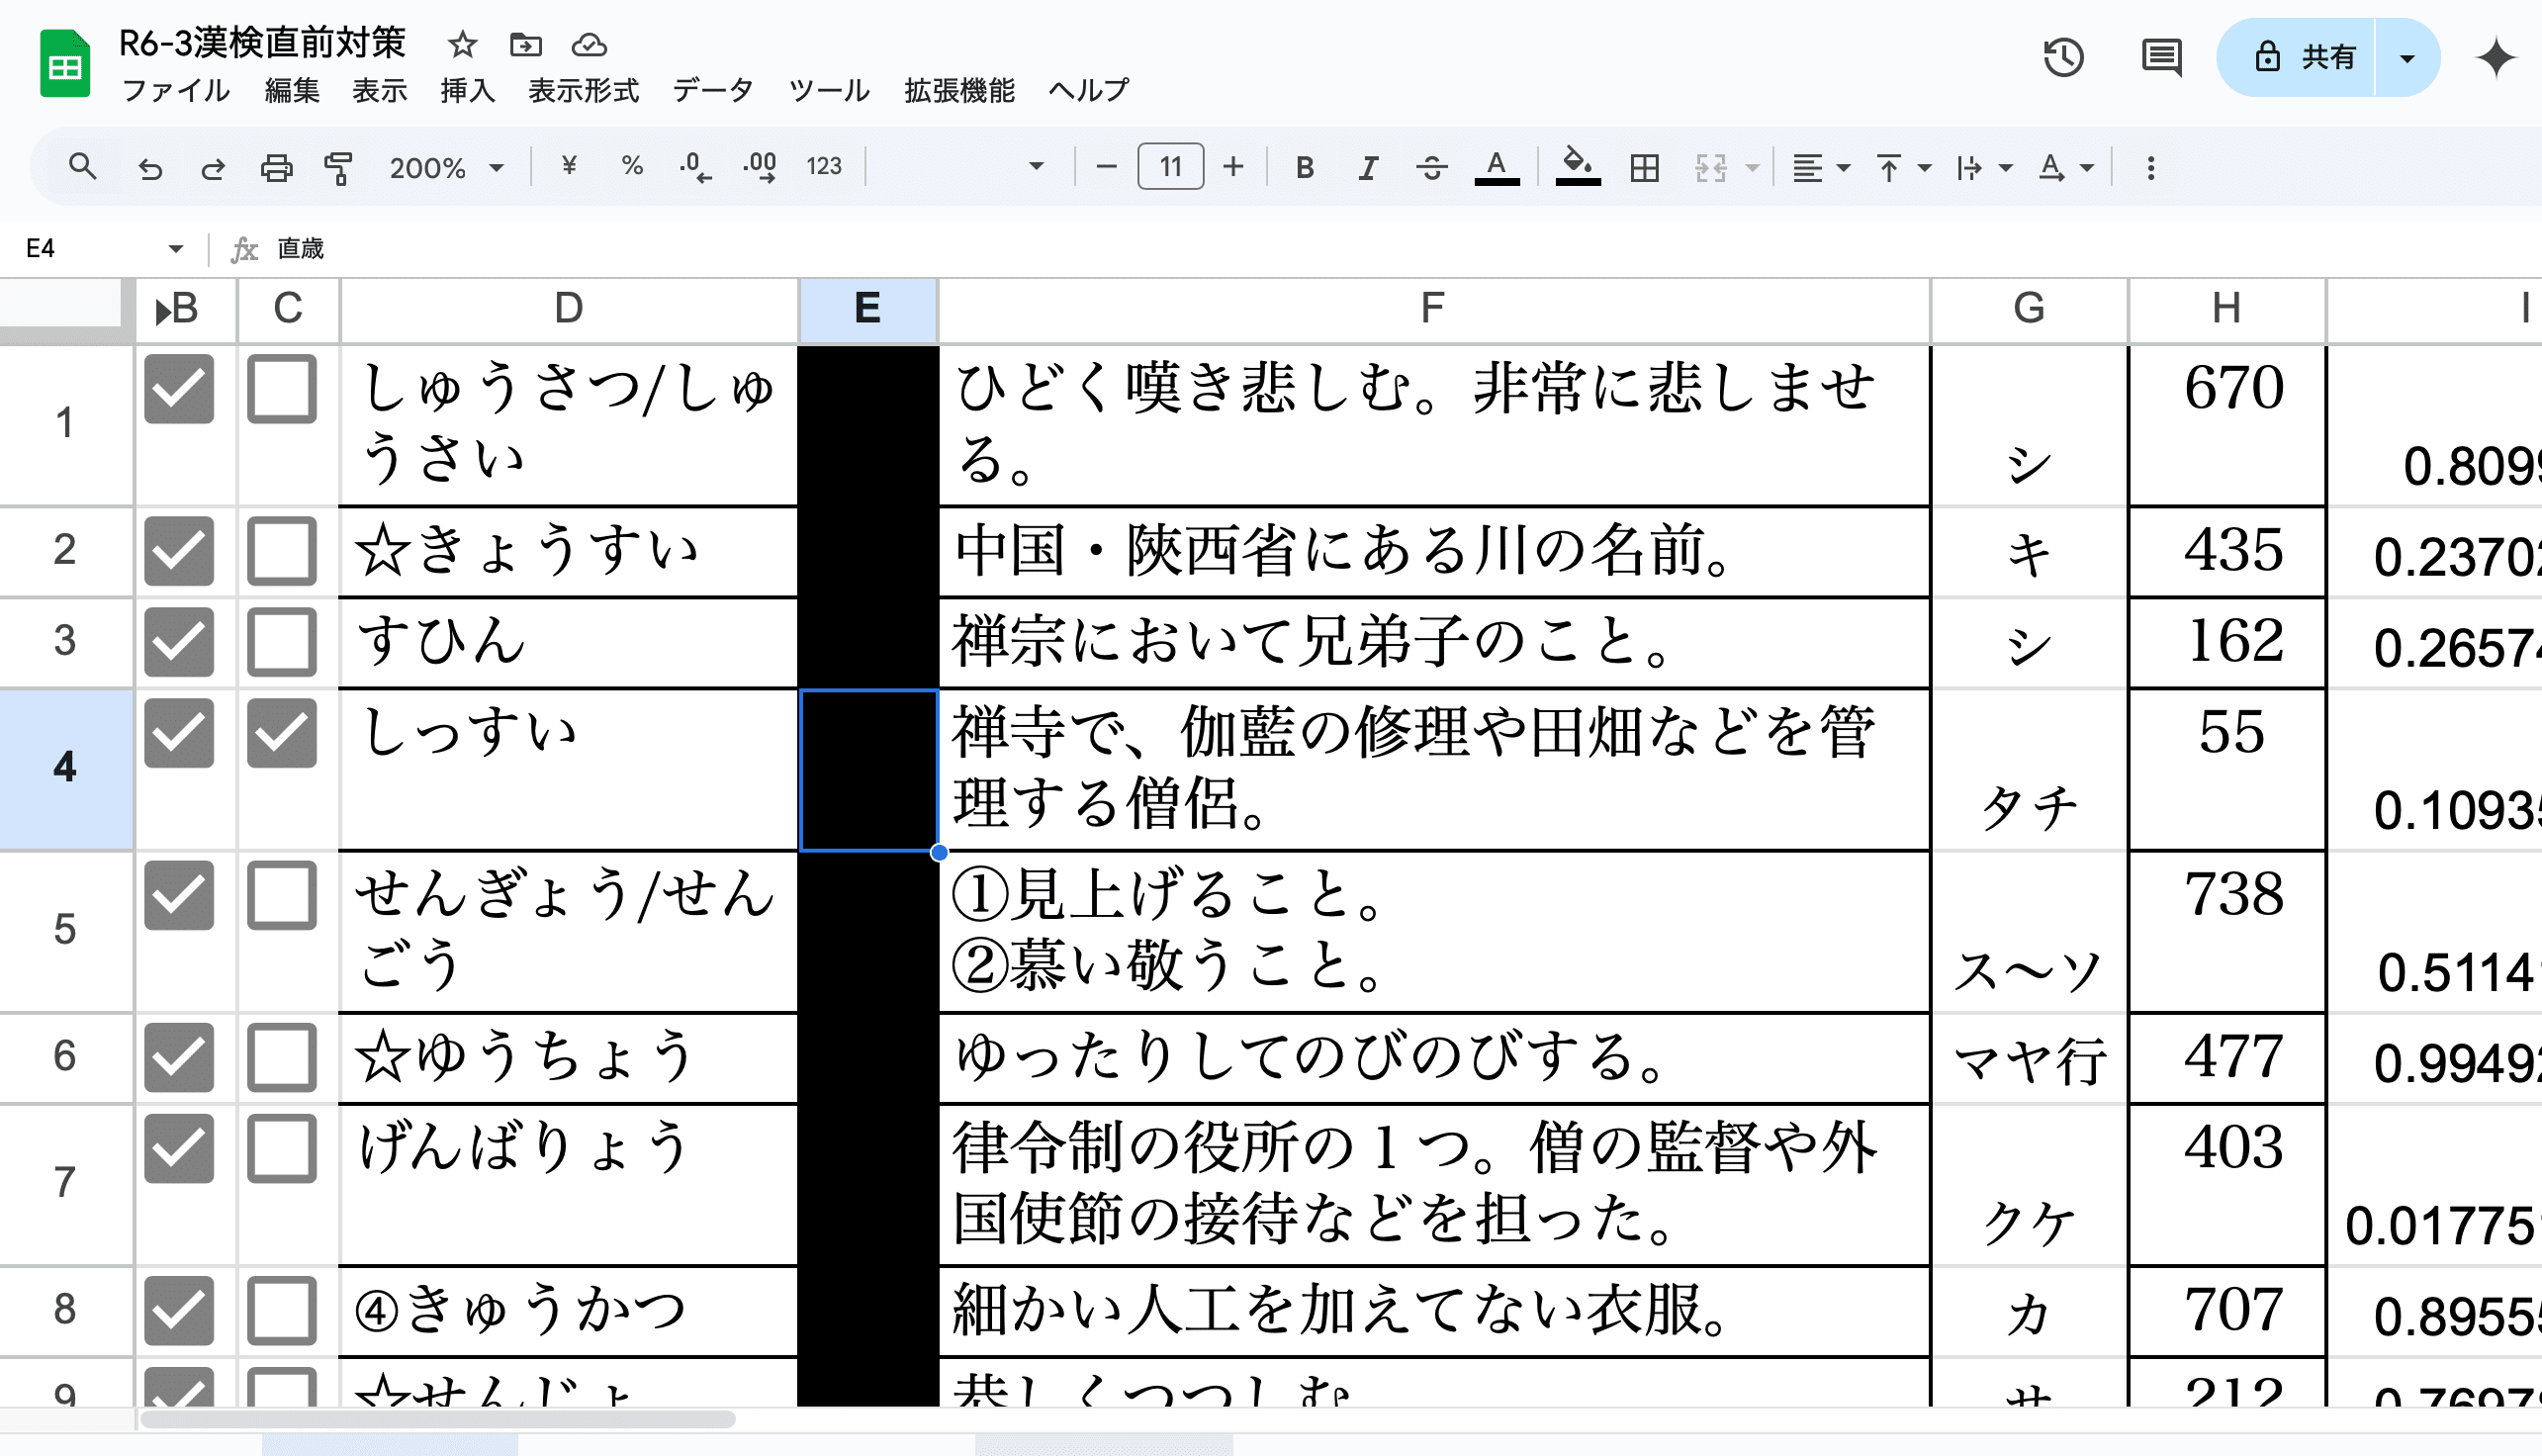Open text wrapping dropdown
Viewport: 2542px width, 1456px height.
[1984, 168]
